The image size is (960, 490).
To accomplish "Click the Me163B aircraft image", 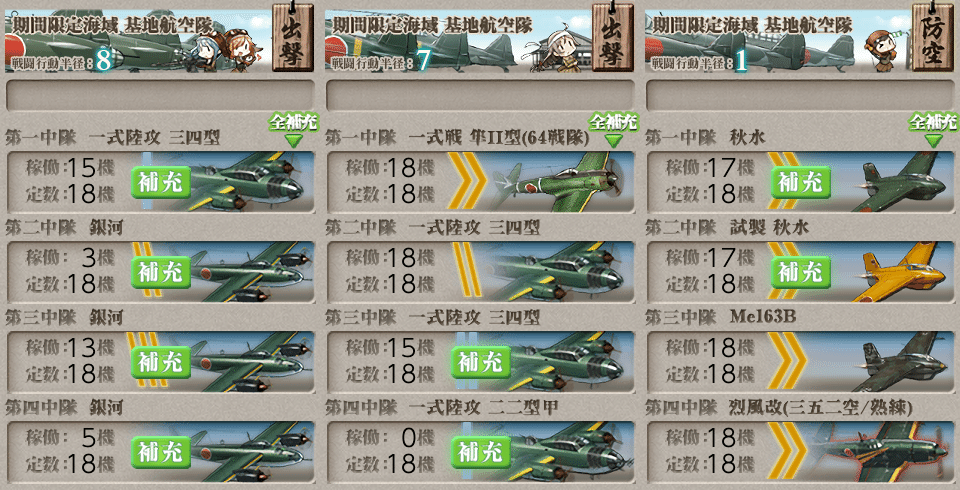I will coord(895,361).
